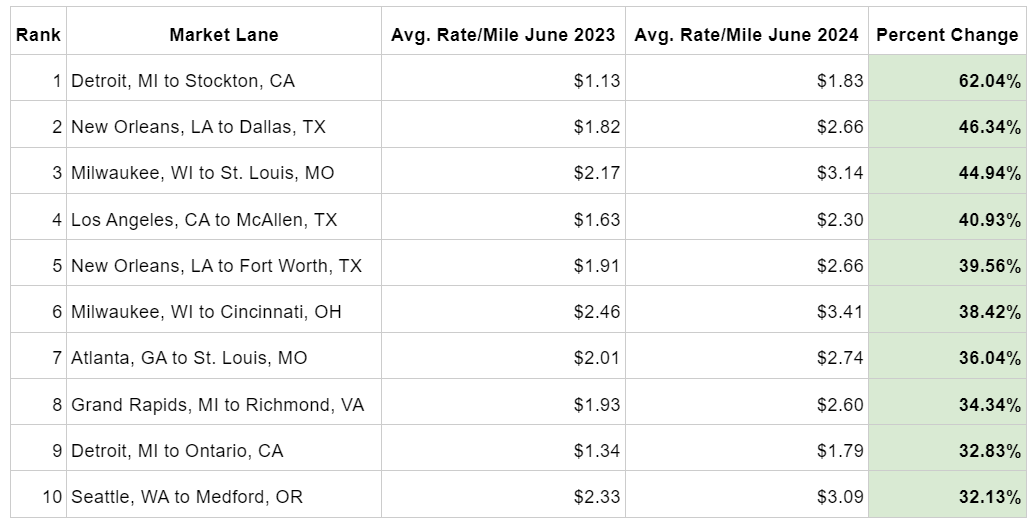Click the Avg. Rate/Mile June 2023 header
Screen dimensions: 1036x526
point(503,34)
